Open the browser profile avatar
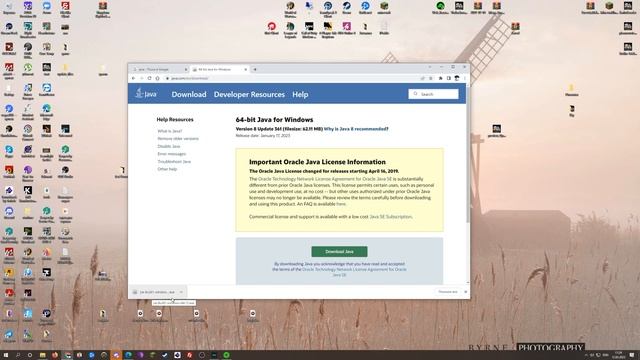This screenshot has height=360, width=640. (x=457, y=78)
